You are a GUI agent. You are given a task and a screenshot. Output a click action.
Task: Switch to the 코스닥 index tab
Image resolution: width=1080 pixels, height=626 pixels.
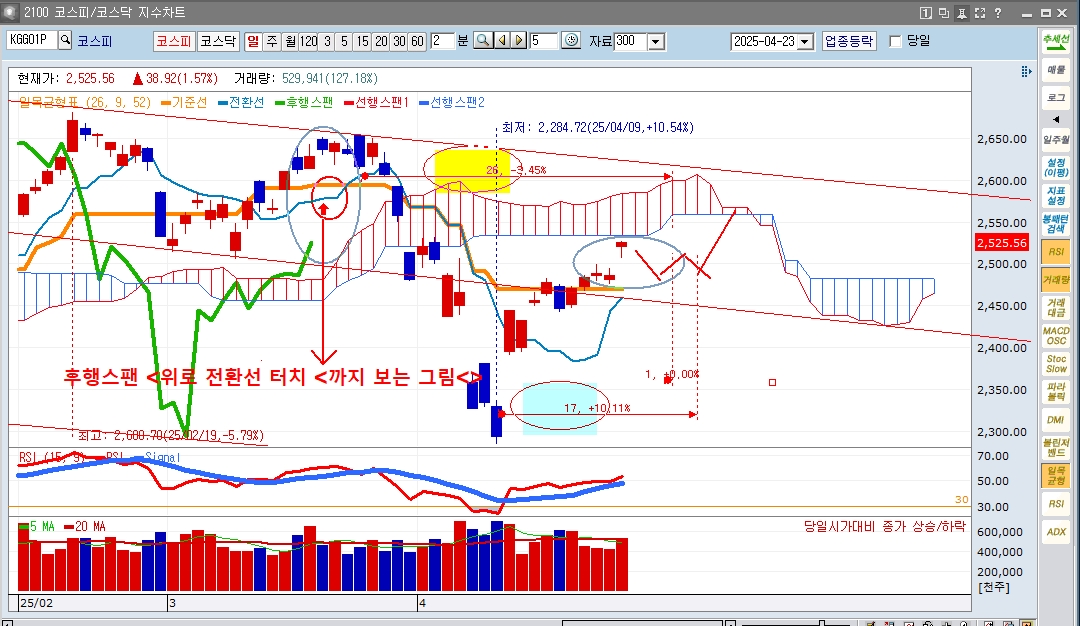217,41
